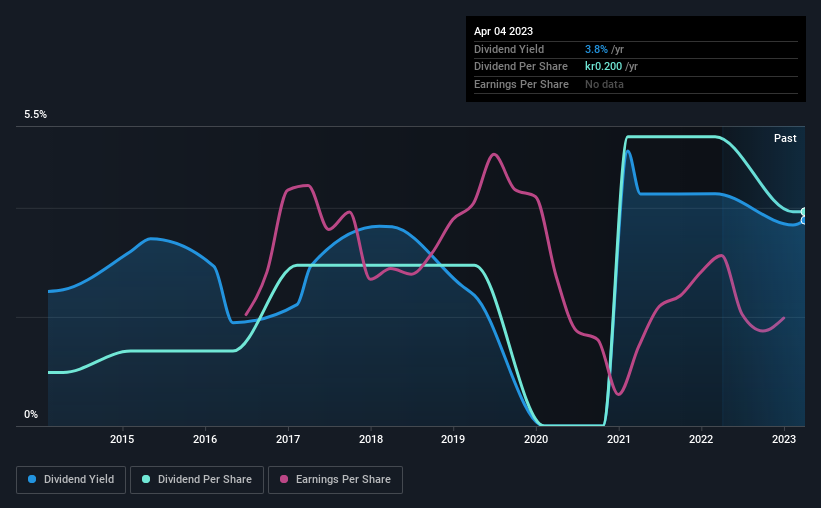The width and height of the screenshot is (821, 508).
Task: Select the 2020 label on the x-axis
Action: pyautogui.click(x=536, y=439)
